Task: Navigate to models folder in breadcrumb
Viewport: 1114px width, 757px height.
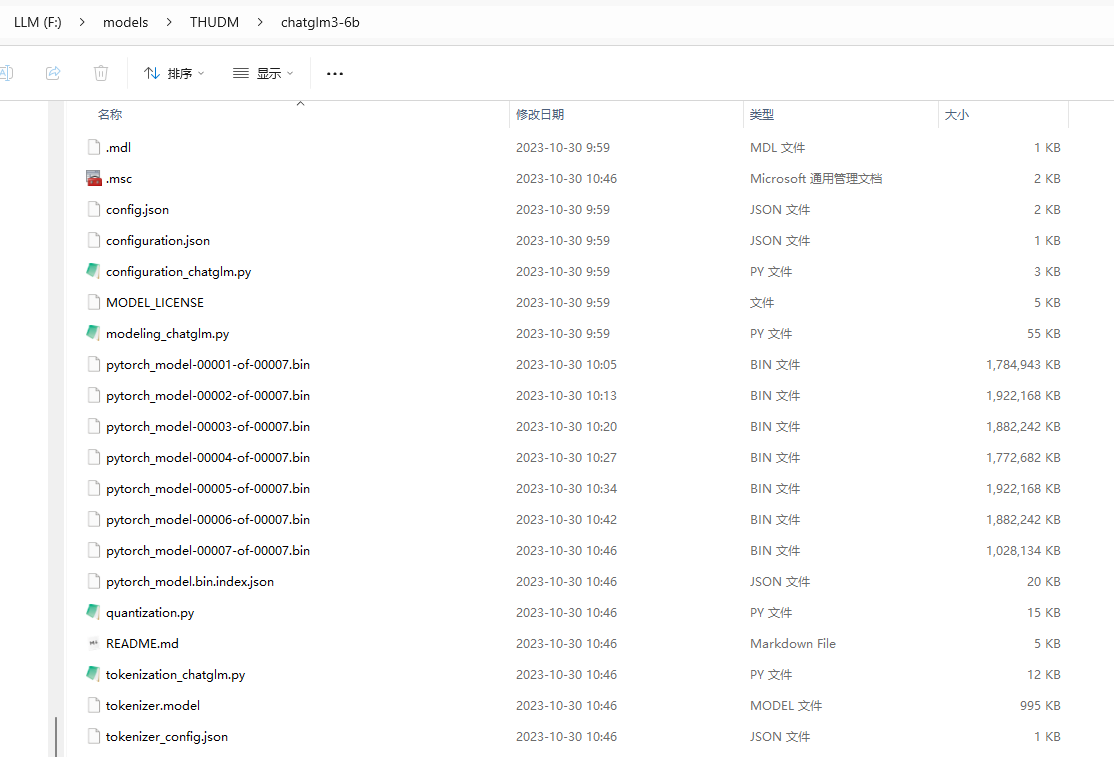Action: [126, 22]
